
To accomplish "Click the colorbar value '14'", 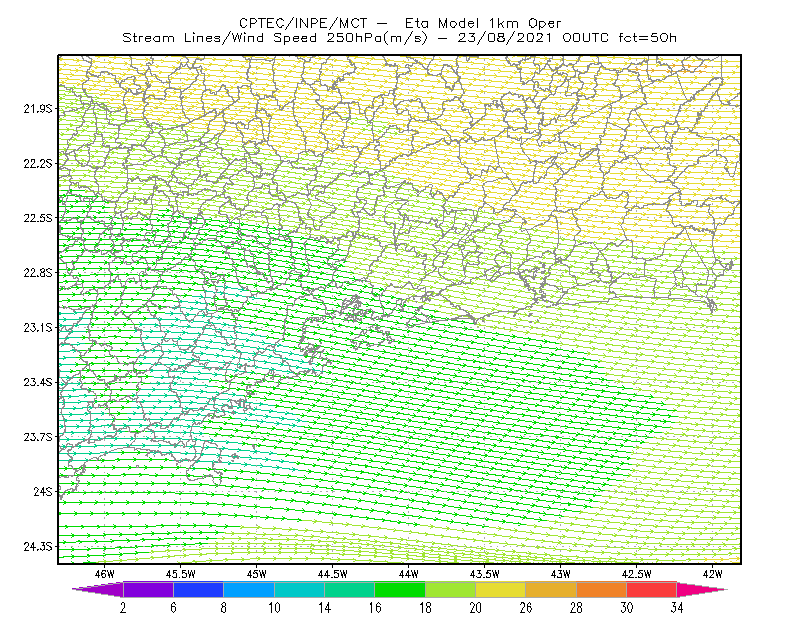I will [x=324, y=608].
